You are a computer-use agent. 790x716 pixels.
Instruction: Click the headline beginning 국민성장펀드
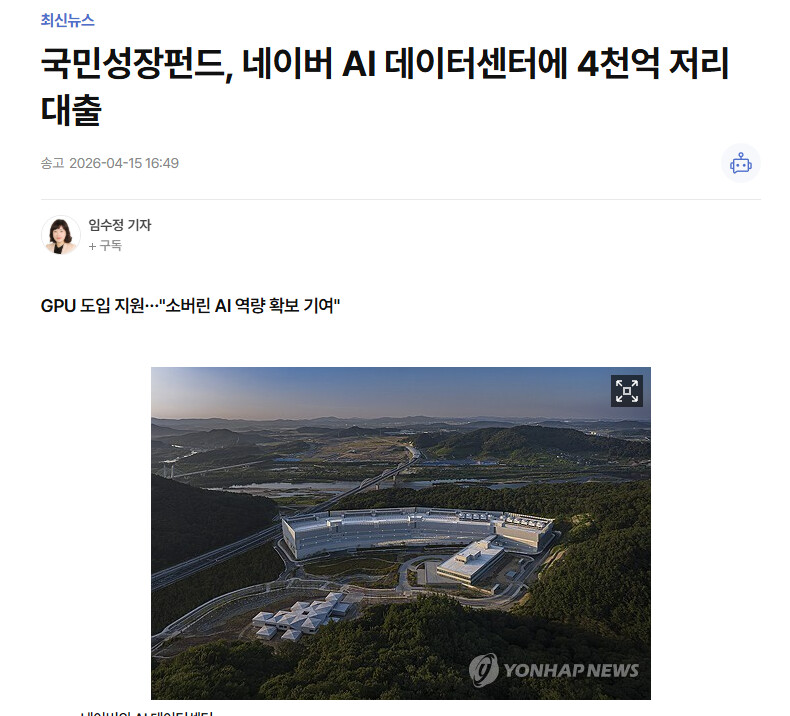385,86
